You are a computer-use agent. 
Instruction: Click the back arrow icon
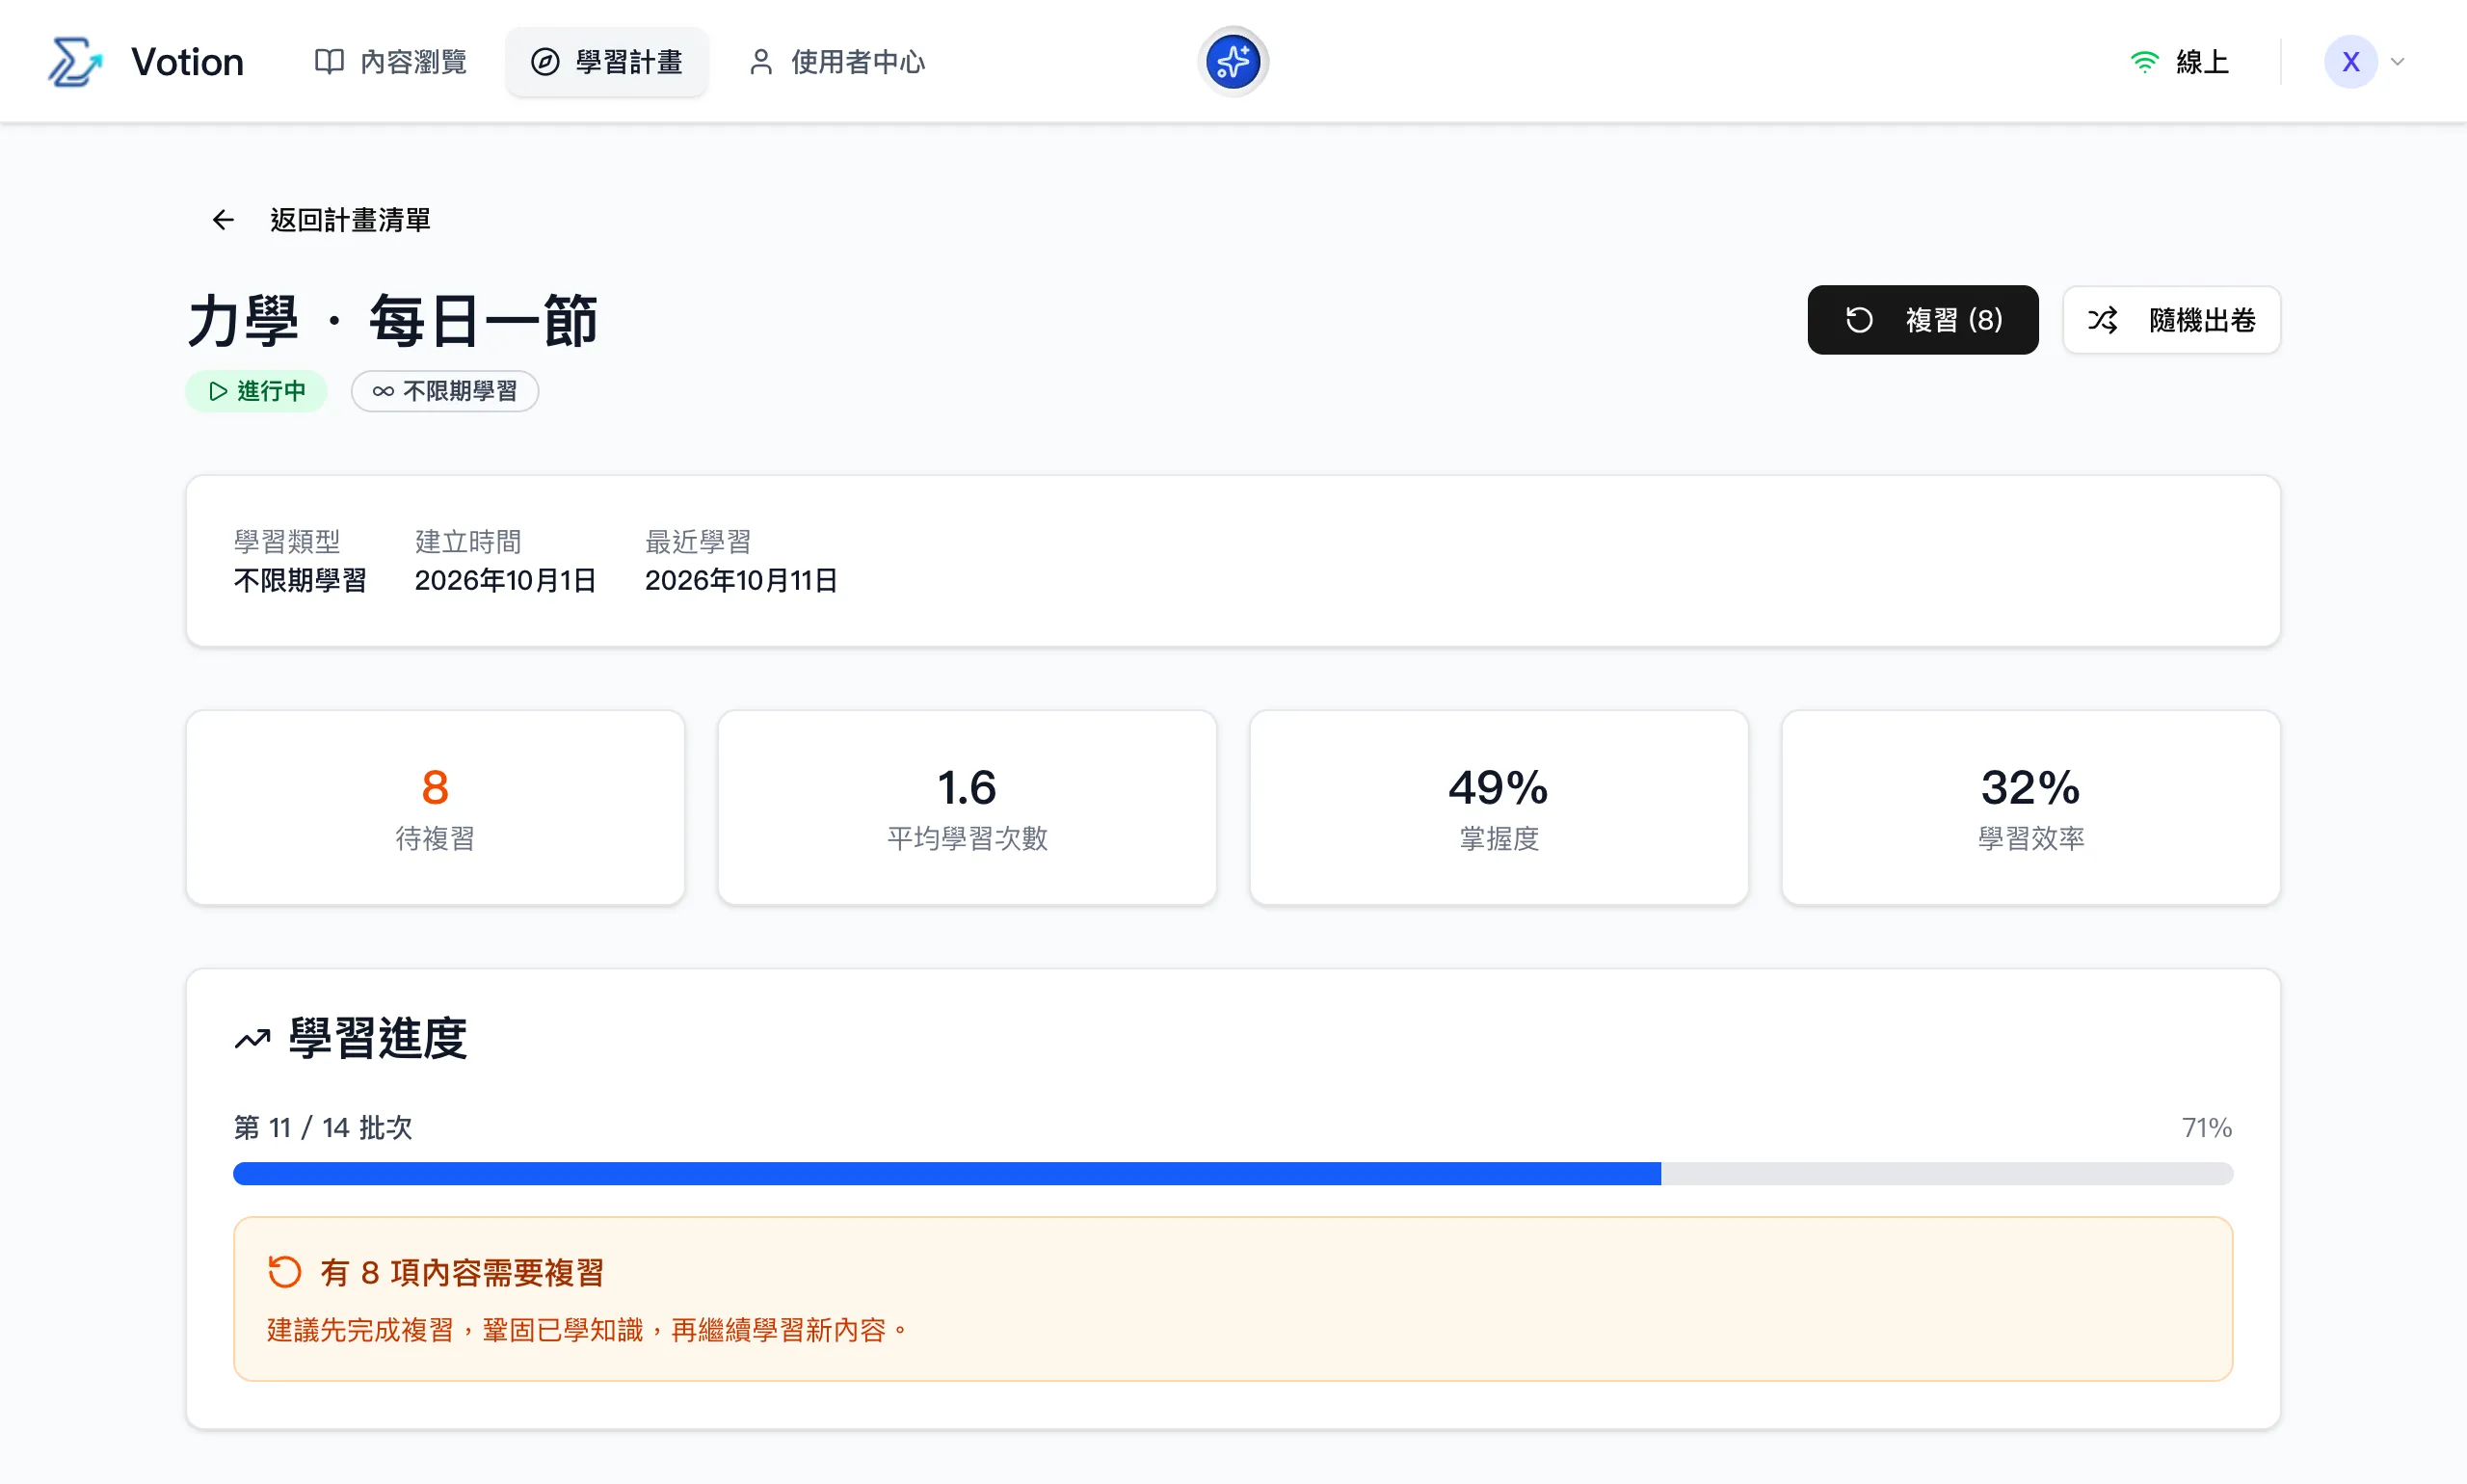click(222, 219)
